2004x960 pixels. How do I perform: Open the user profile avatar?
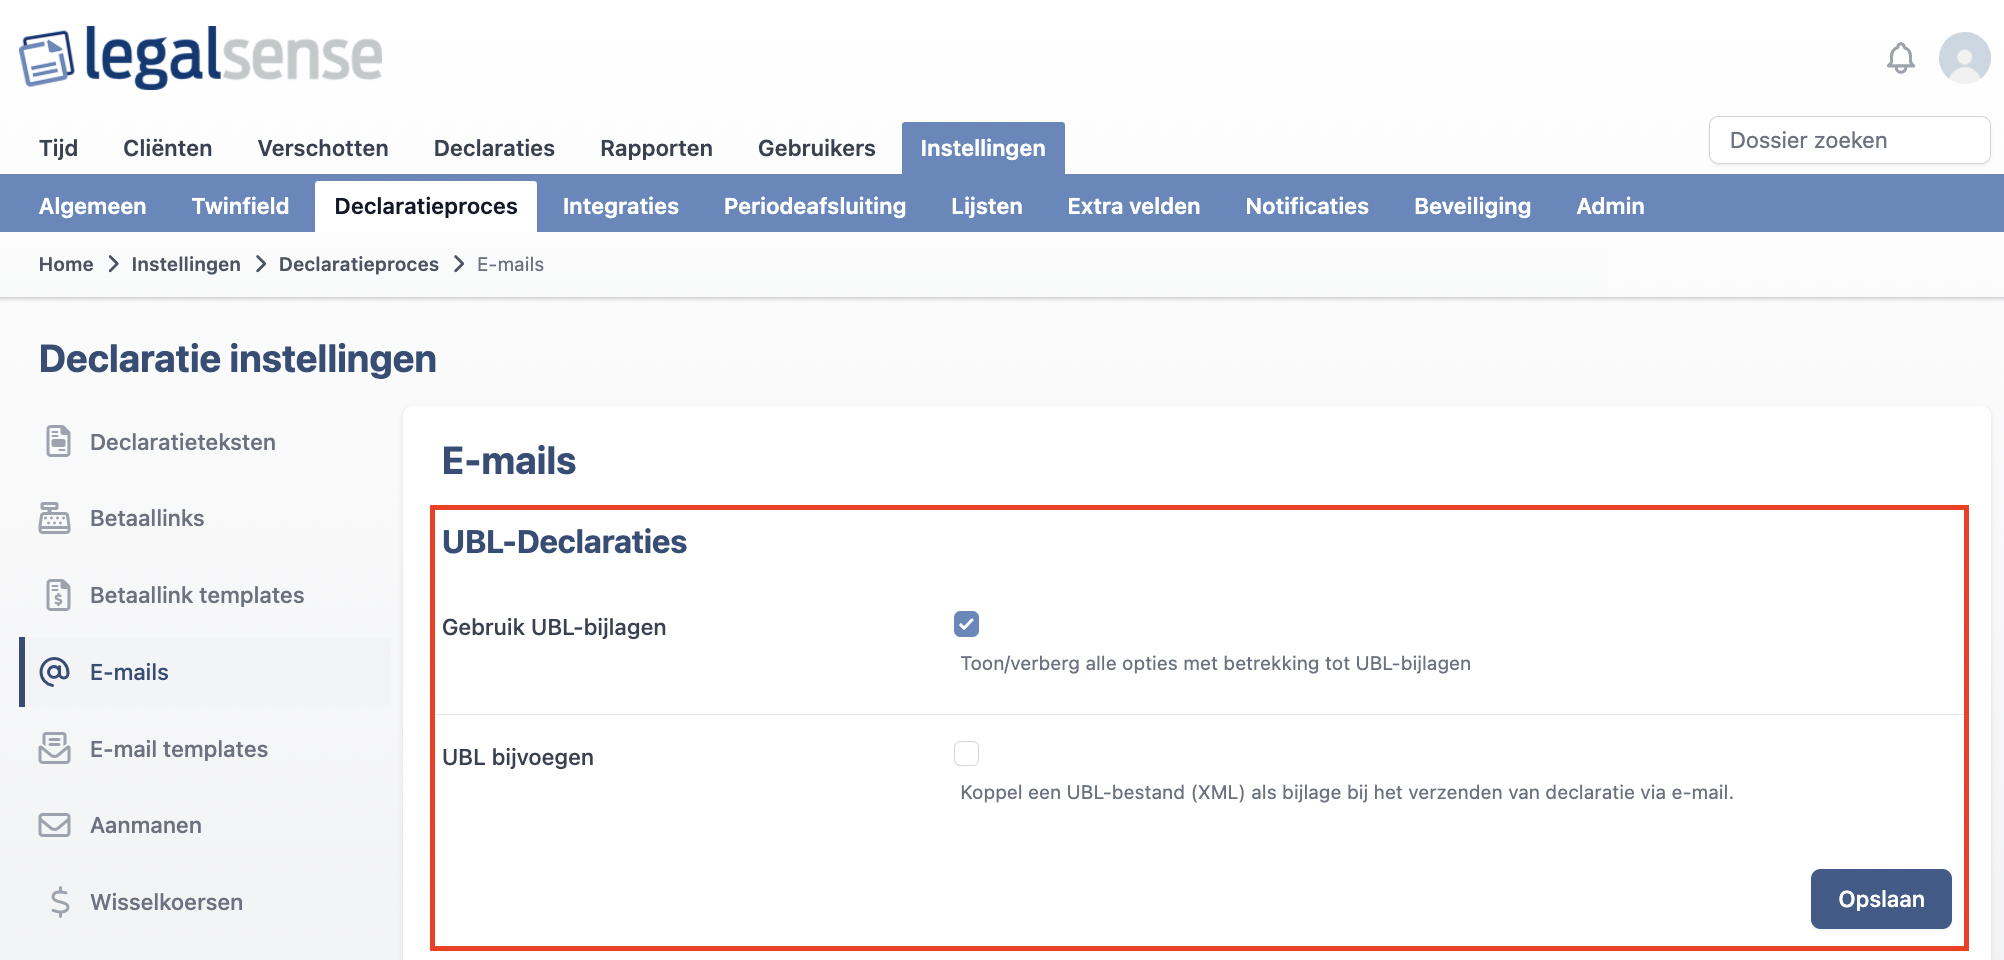point(1965,58)
